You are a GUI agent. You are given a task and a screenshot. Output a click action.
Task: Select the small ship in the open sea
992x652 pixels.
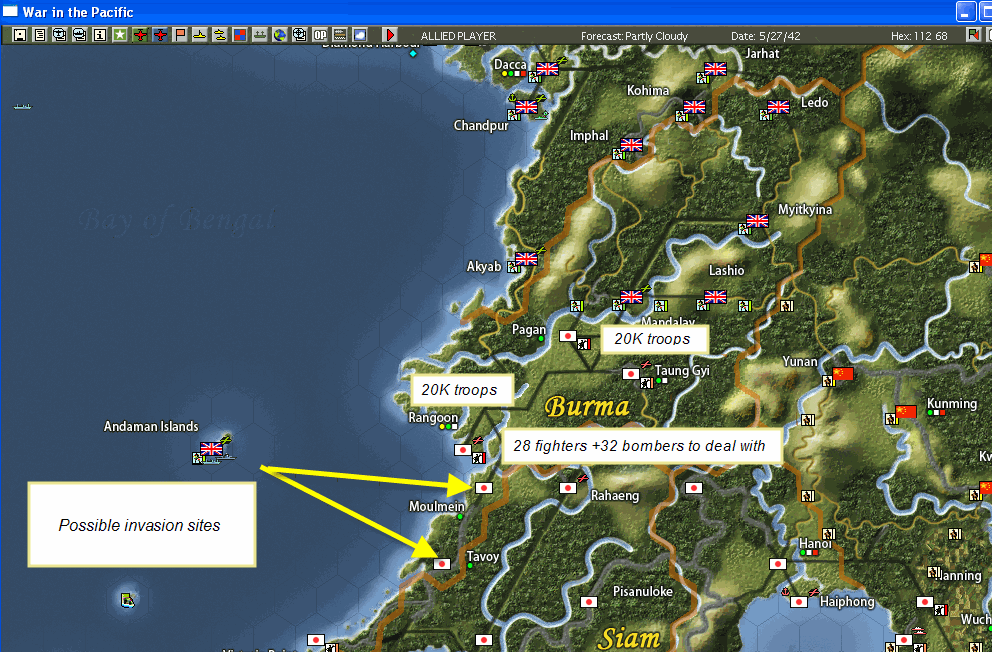click(23, 106)
